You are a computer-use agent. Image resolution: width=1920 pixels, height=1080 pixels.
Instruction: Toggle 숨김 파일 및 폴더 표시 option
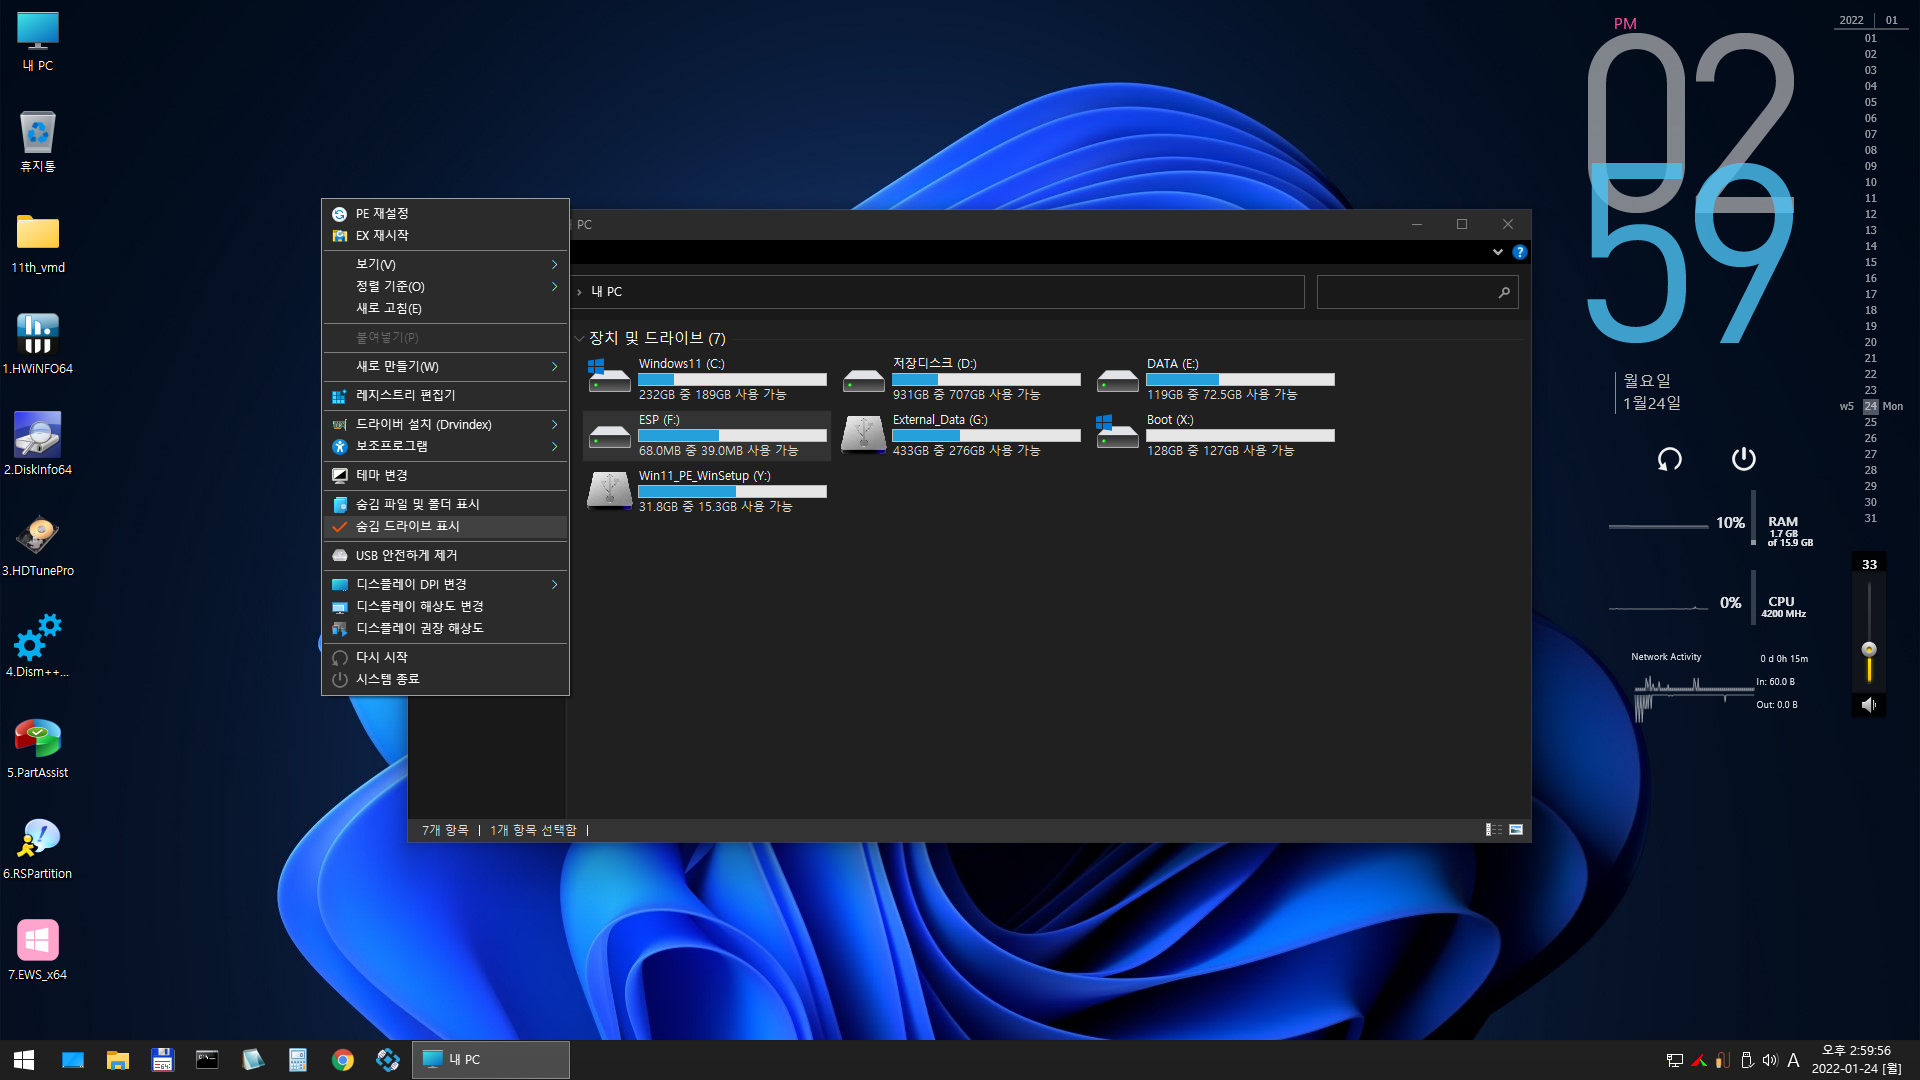click(x=446, y=504)
